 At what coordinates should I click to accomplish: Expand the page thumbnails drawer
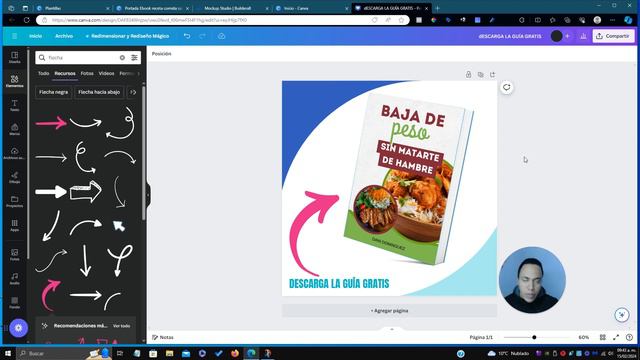(392, 329)
